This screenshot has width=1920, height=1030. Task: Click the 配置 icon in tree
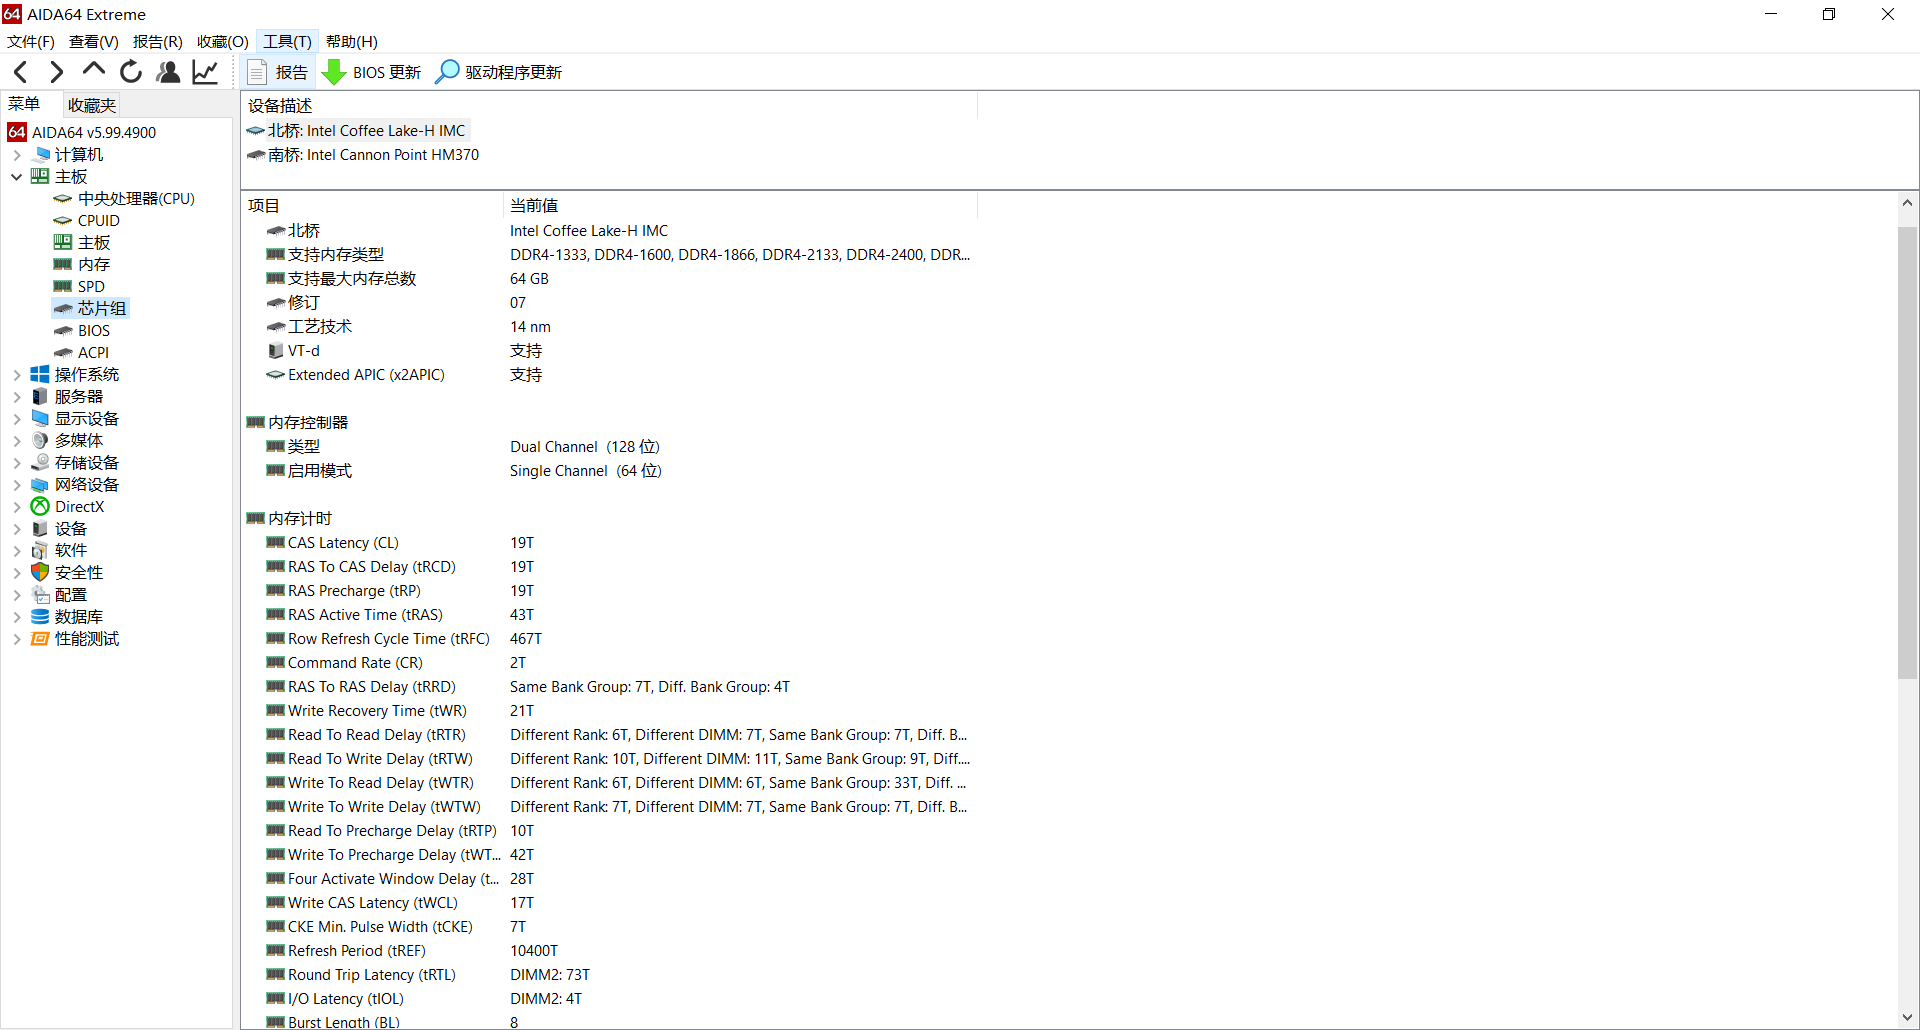[40, 595]
